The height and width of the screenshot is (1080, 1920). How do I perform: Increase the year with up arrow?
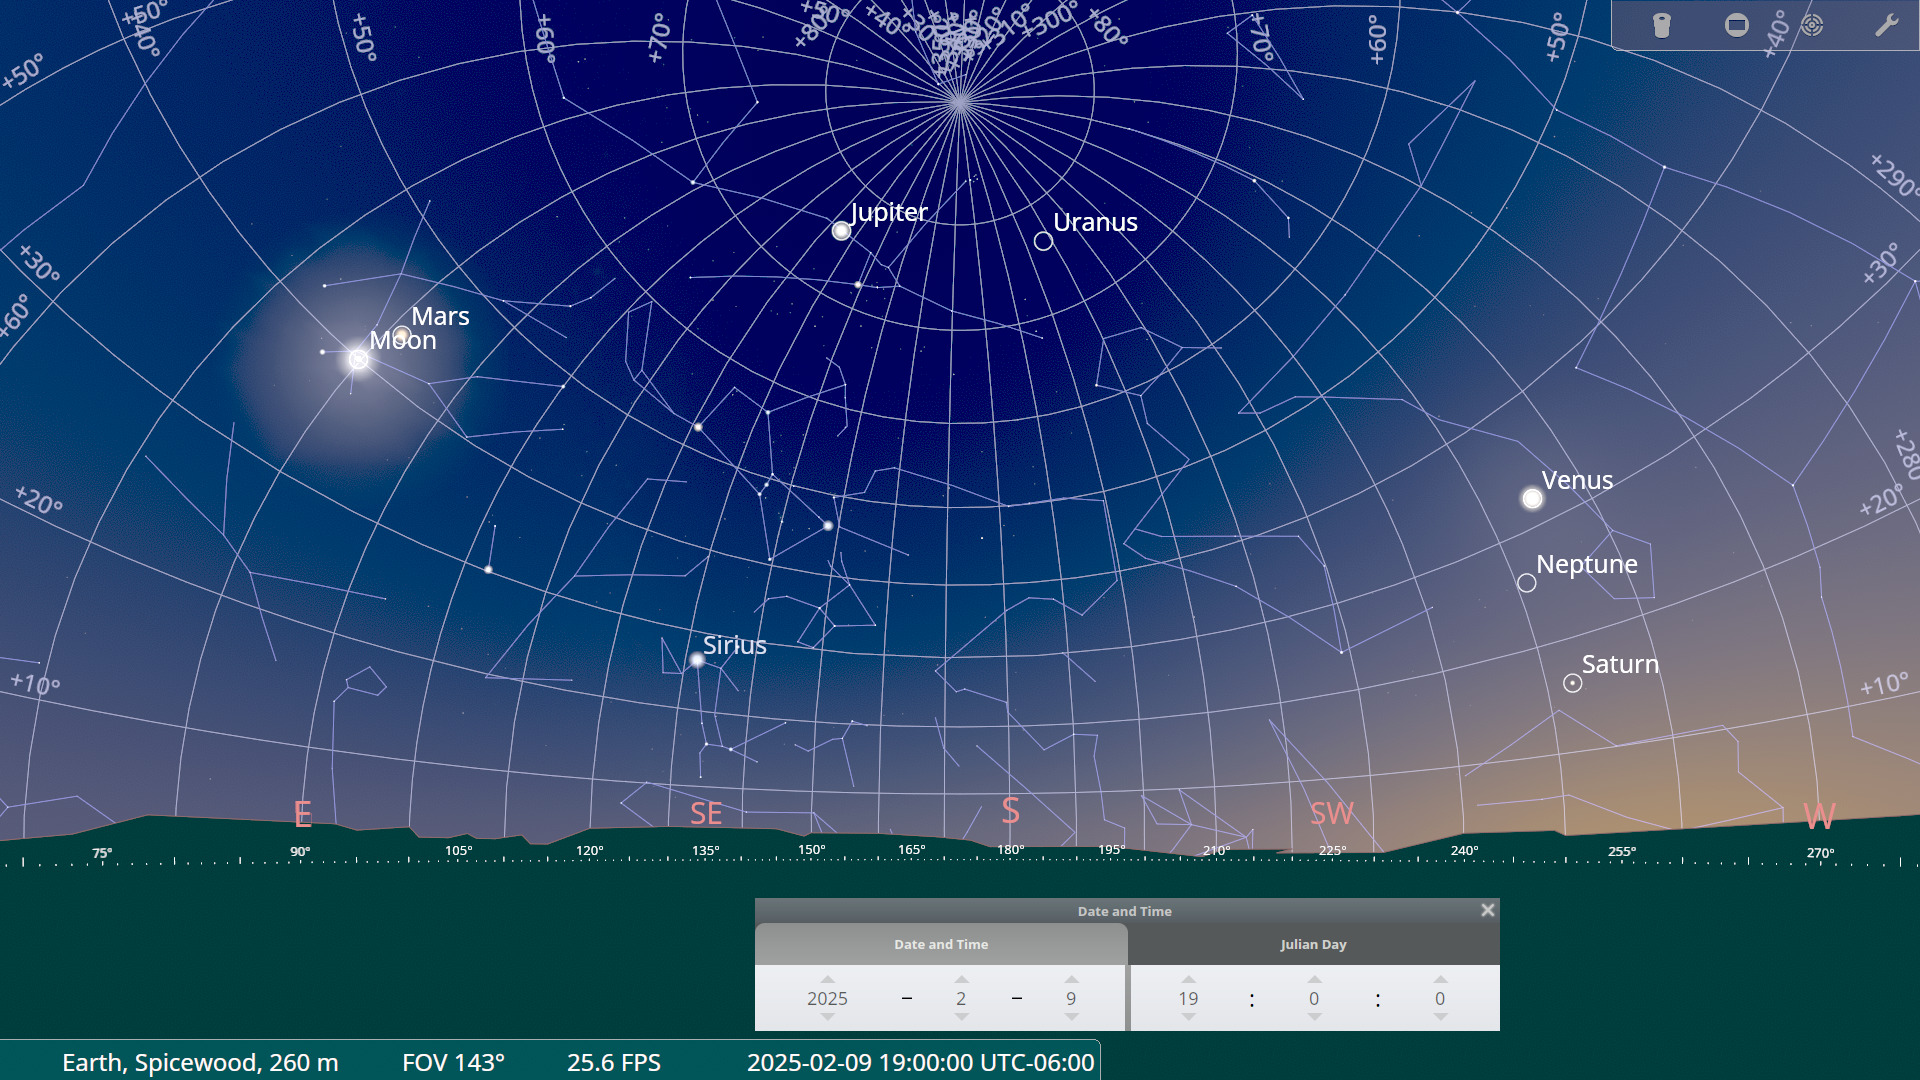click(827, 979)
